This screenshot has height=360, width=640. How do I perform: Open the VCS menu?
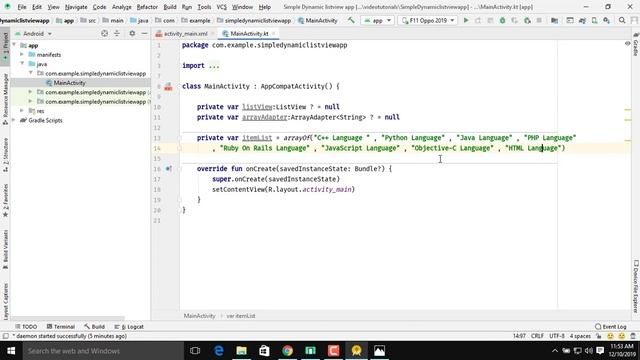click(221, 7)
